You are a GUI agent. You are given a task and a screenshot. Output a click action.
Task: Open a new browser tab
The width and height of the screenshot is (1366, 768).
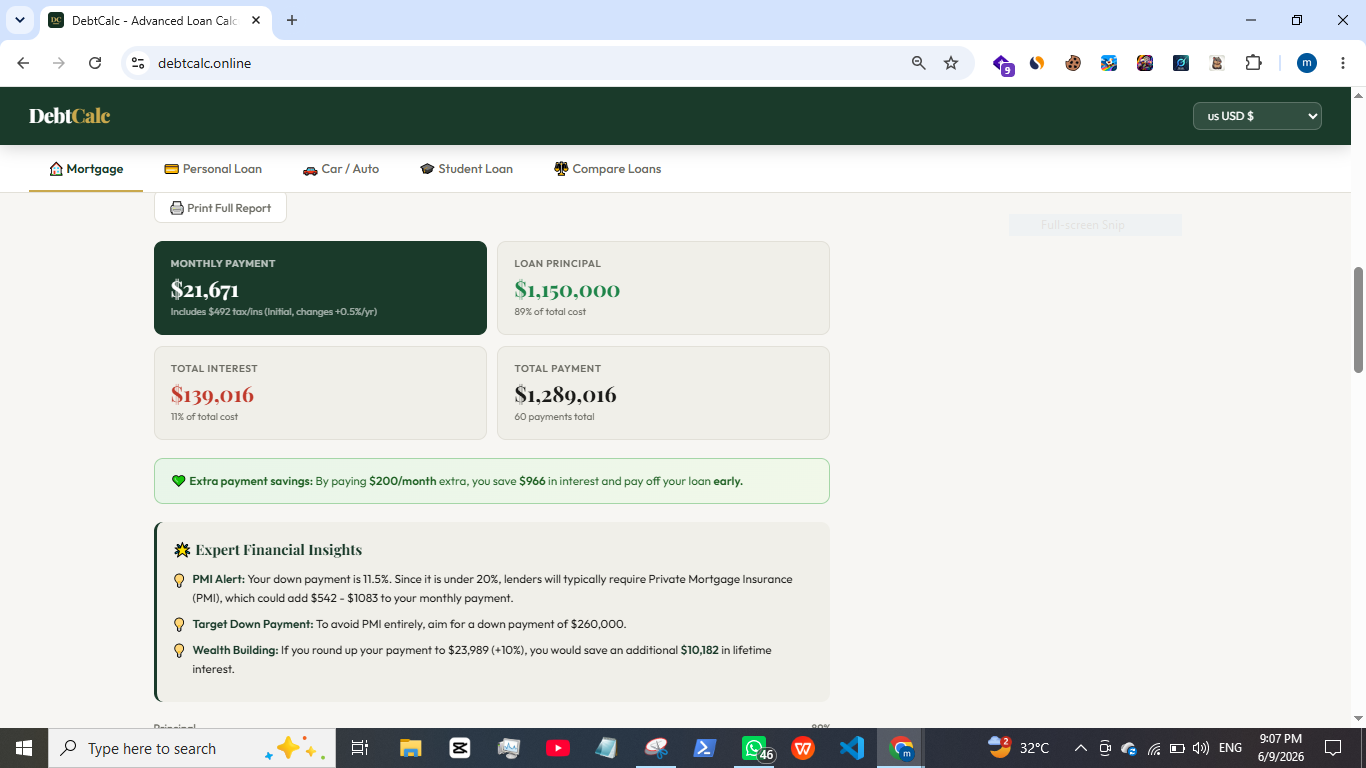292,20
